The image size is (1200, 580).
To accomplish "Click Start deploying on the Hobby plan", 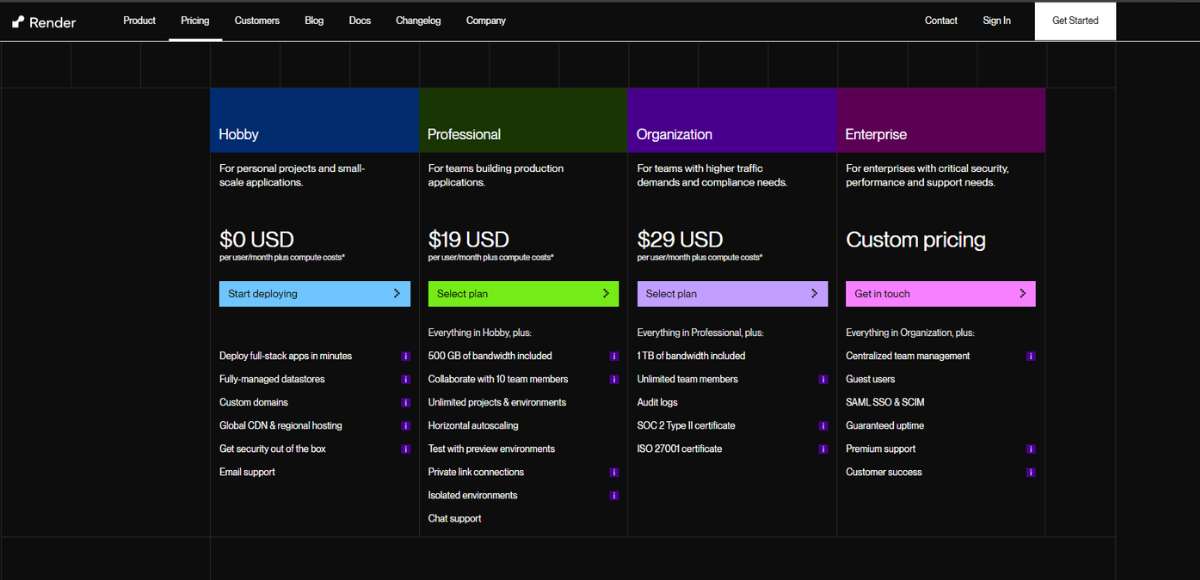I will (315, 294).
